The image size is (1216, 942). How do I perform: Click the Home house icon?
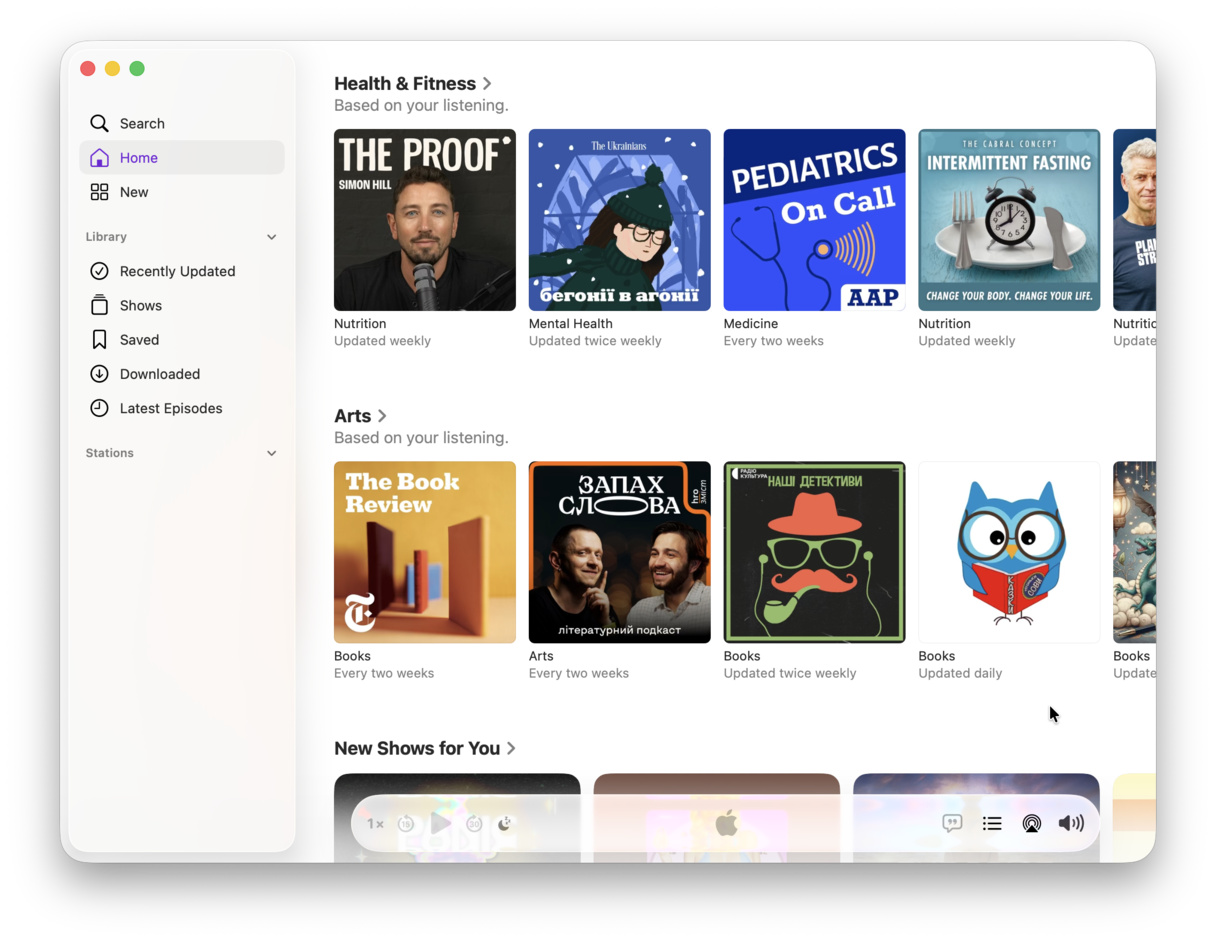pyautogui.click(x=99, y=157)
